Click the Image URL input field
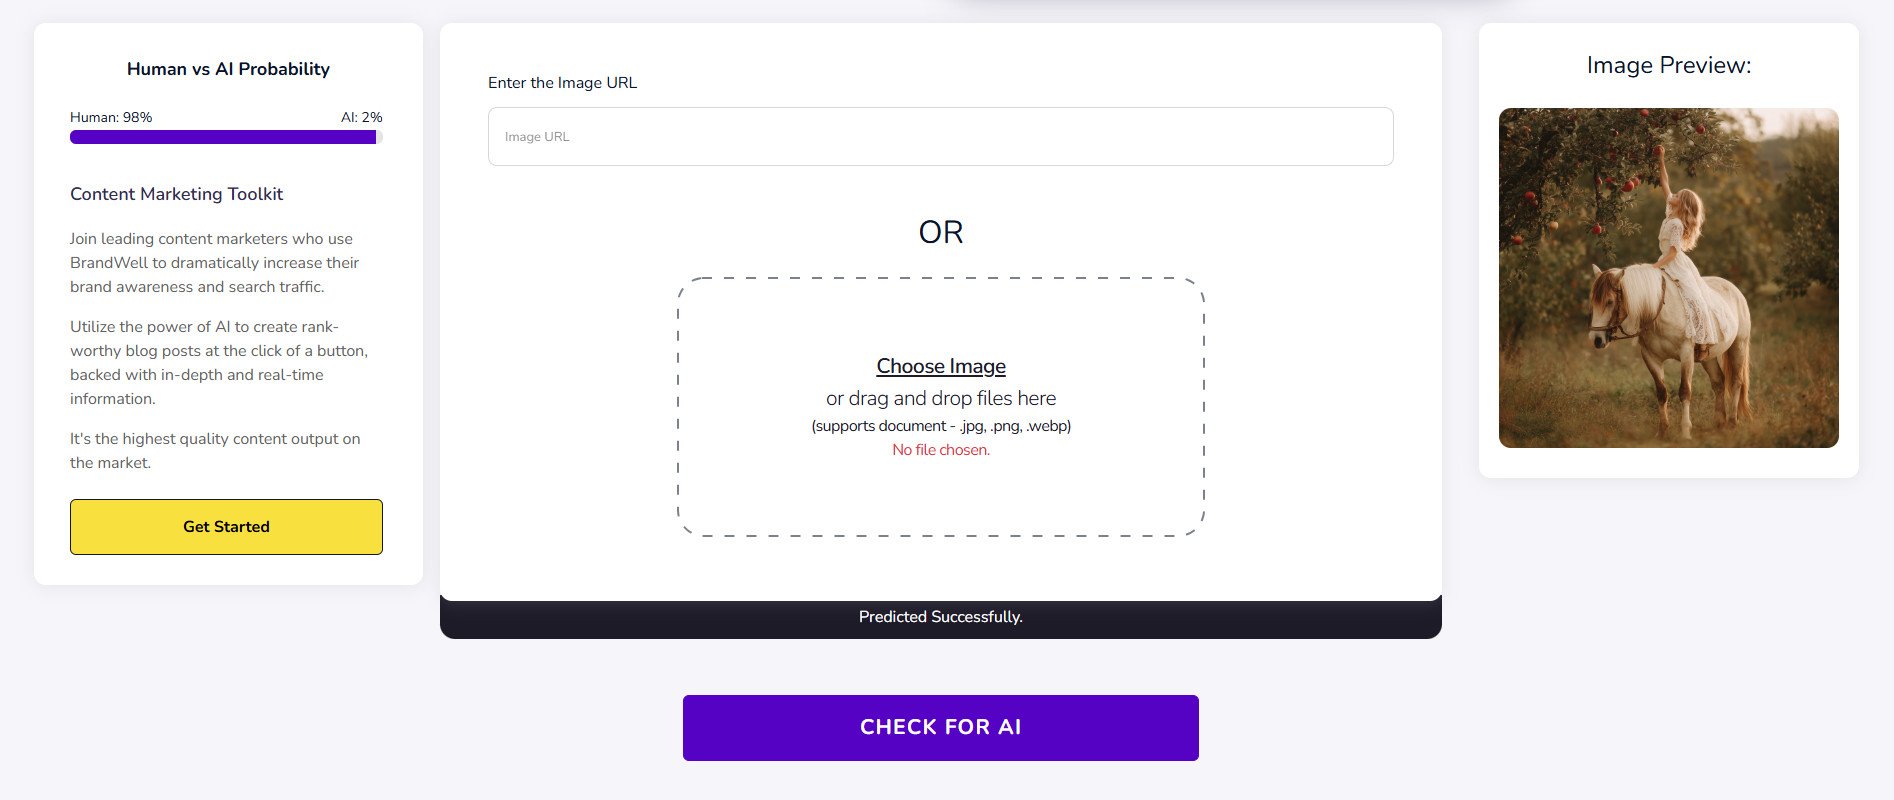 (x=940, y=137)
